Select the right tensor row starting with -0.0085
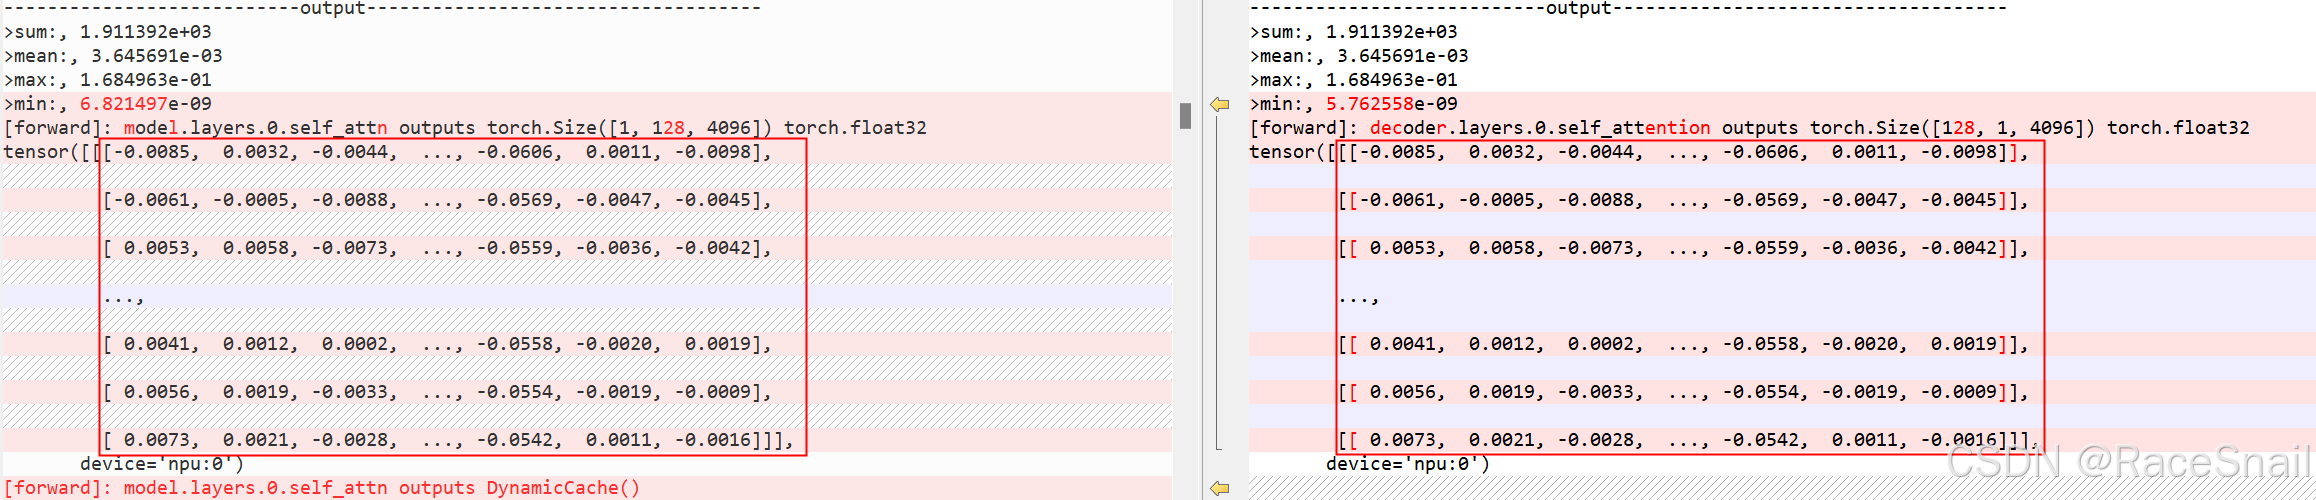The width and height of the screenshot is (2316, 500). coord(1640,152)
